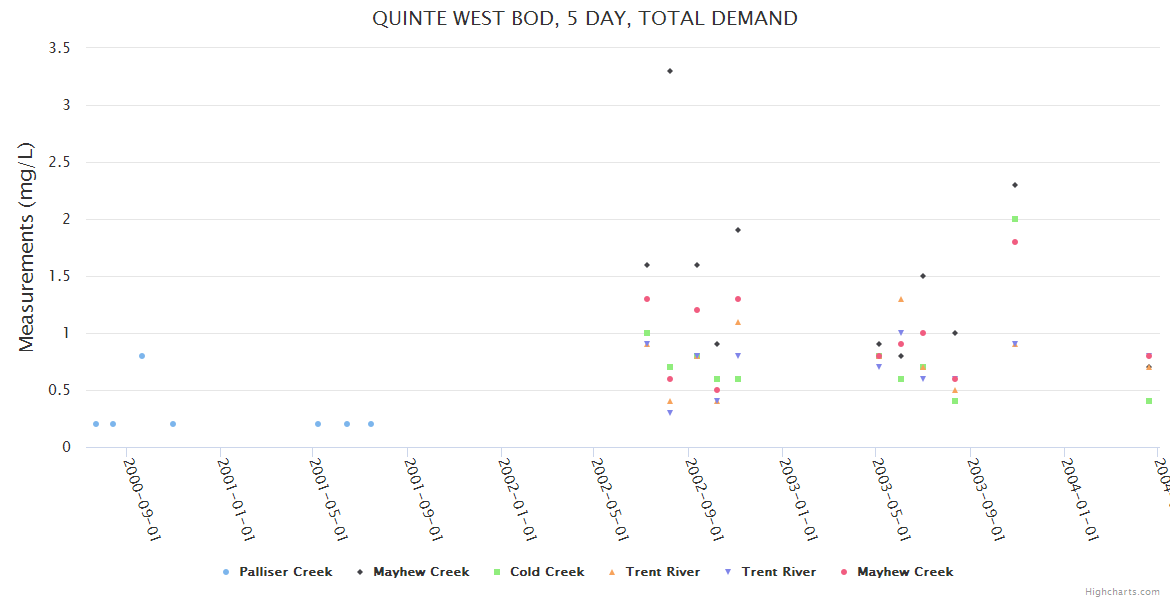Click orange triangle Trent River legend marker
Image resolution: width=1170 pixels, height=600 pixels.
(x=611, y=572)
